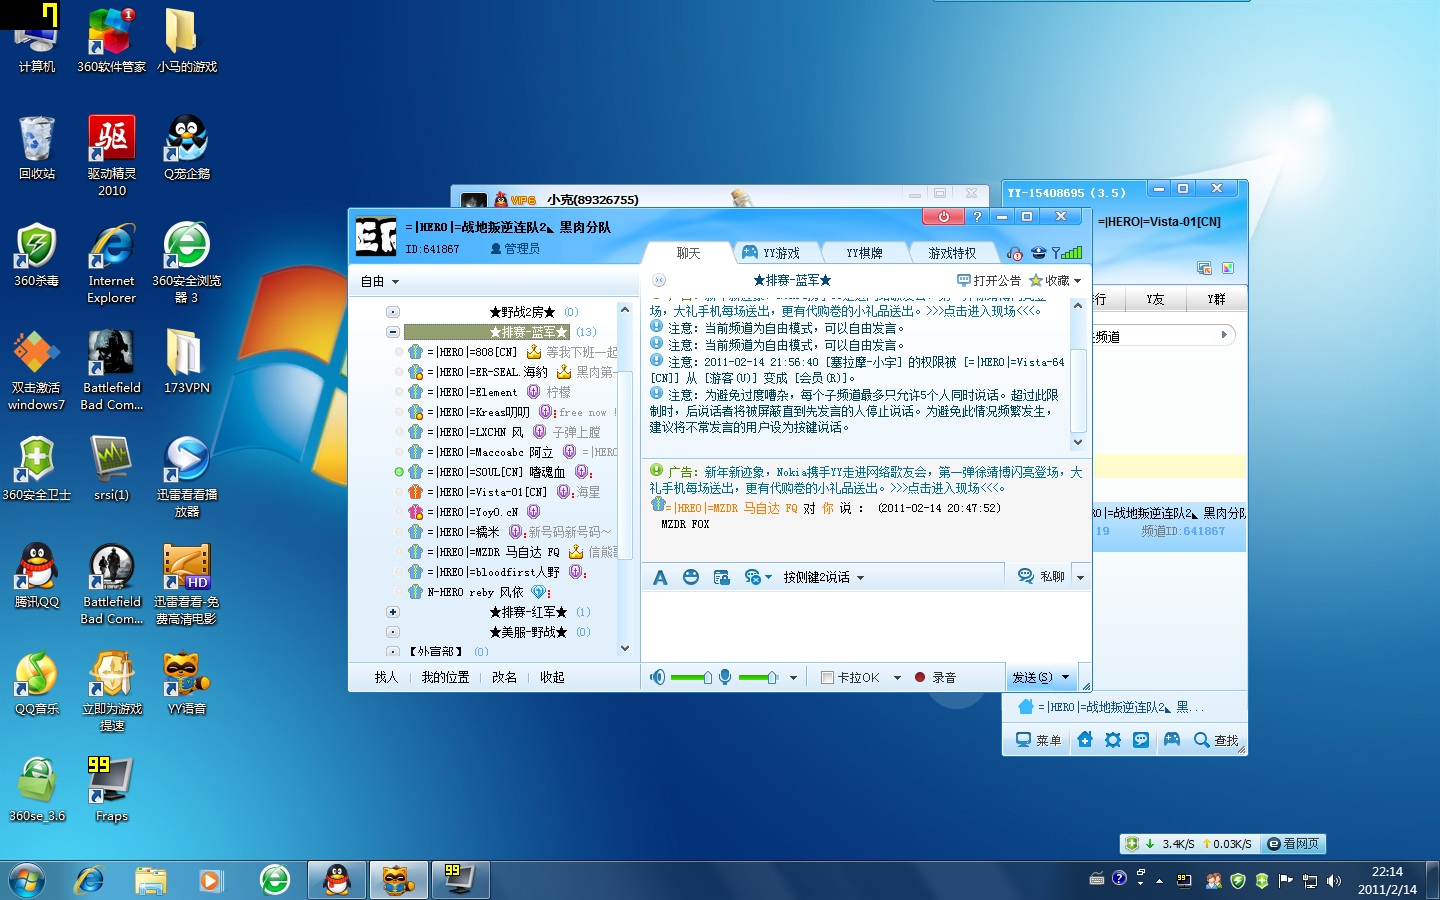The image size is (1440, 900).
Task: Toggle the 卡拉OK checkbox
Action: (x=827, y=677)
